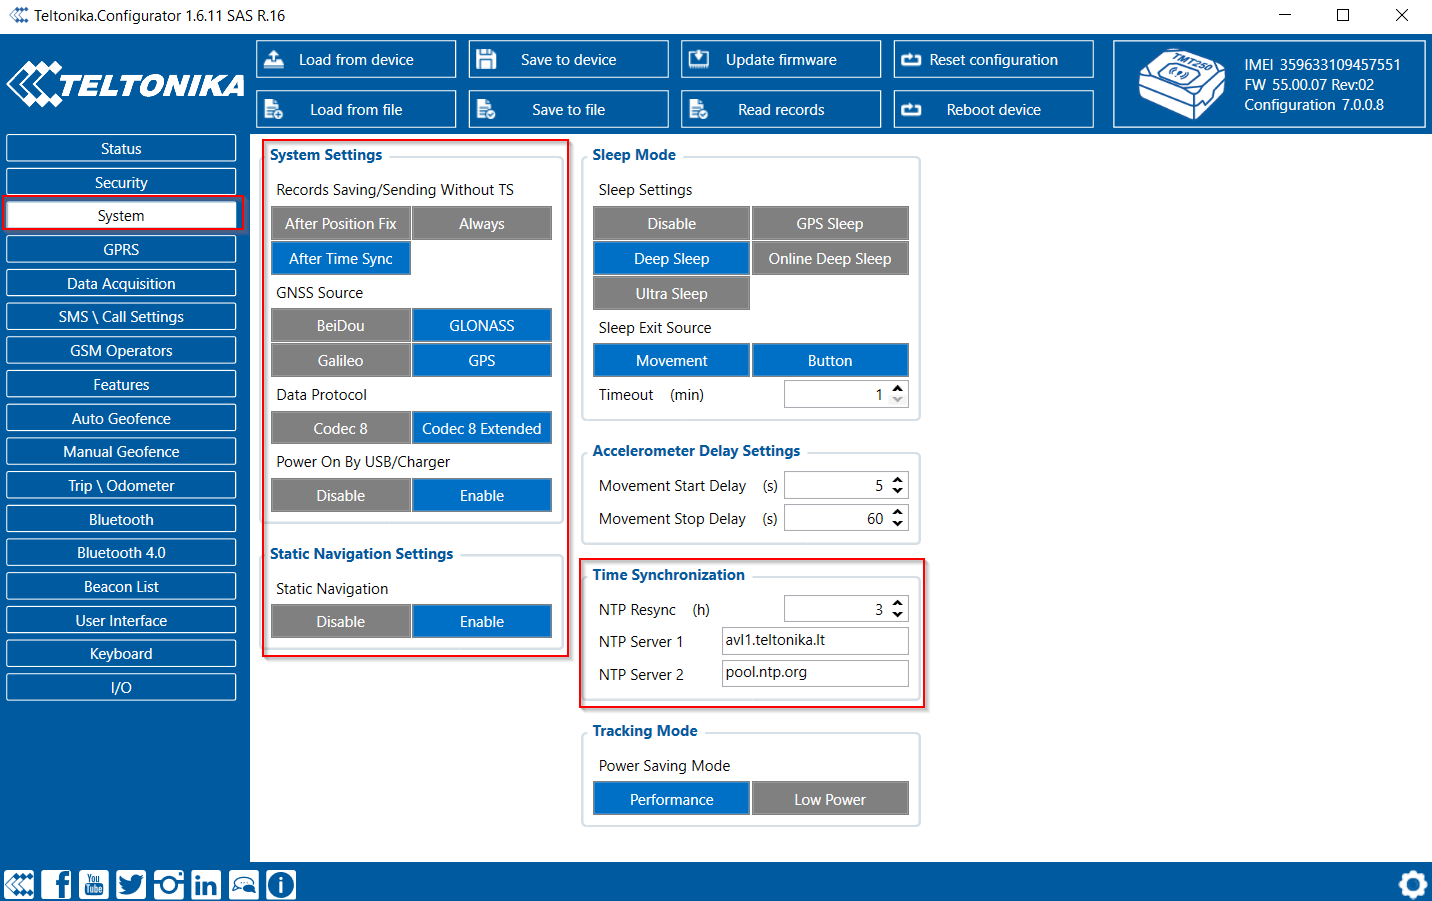Screen dimensions: 1432x901
Task: Increase NTP Resync hours with up arrow
Action: pos(898,603)
